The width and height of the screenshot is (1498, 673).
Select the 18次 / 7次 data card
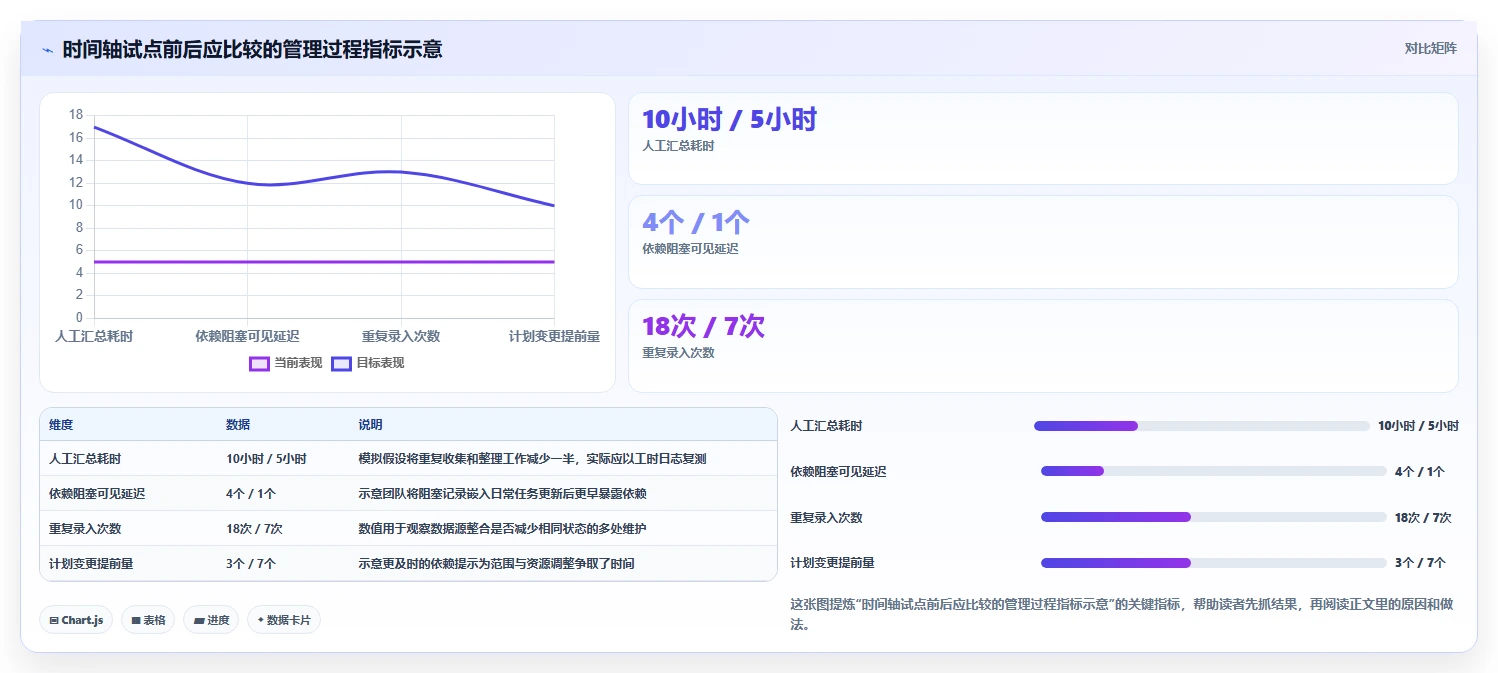1043,346
